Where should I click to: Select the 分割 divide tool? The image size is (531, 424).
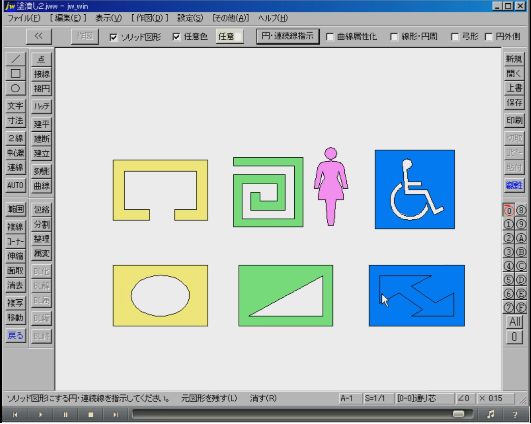(41, 224)
